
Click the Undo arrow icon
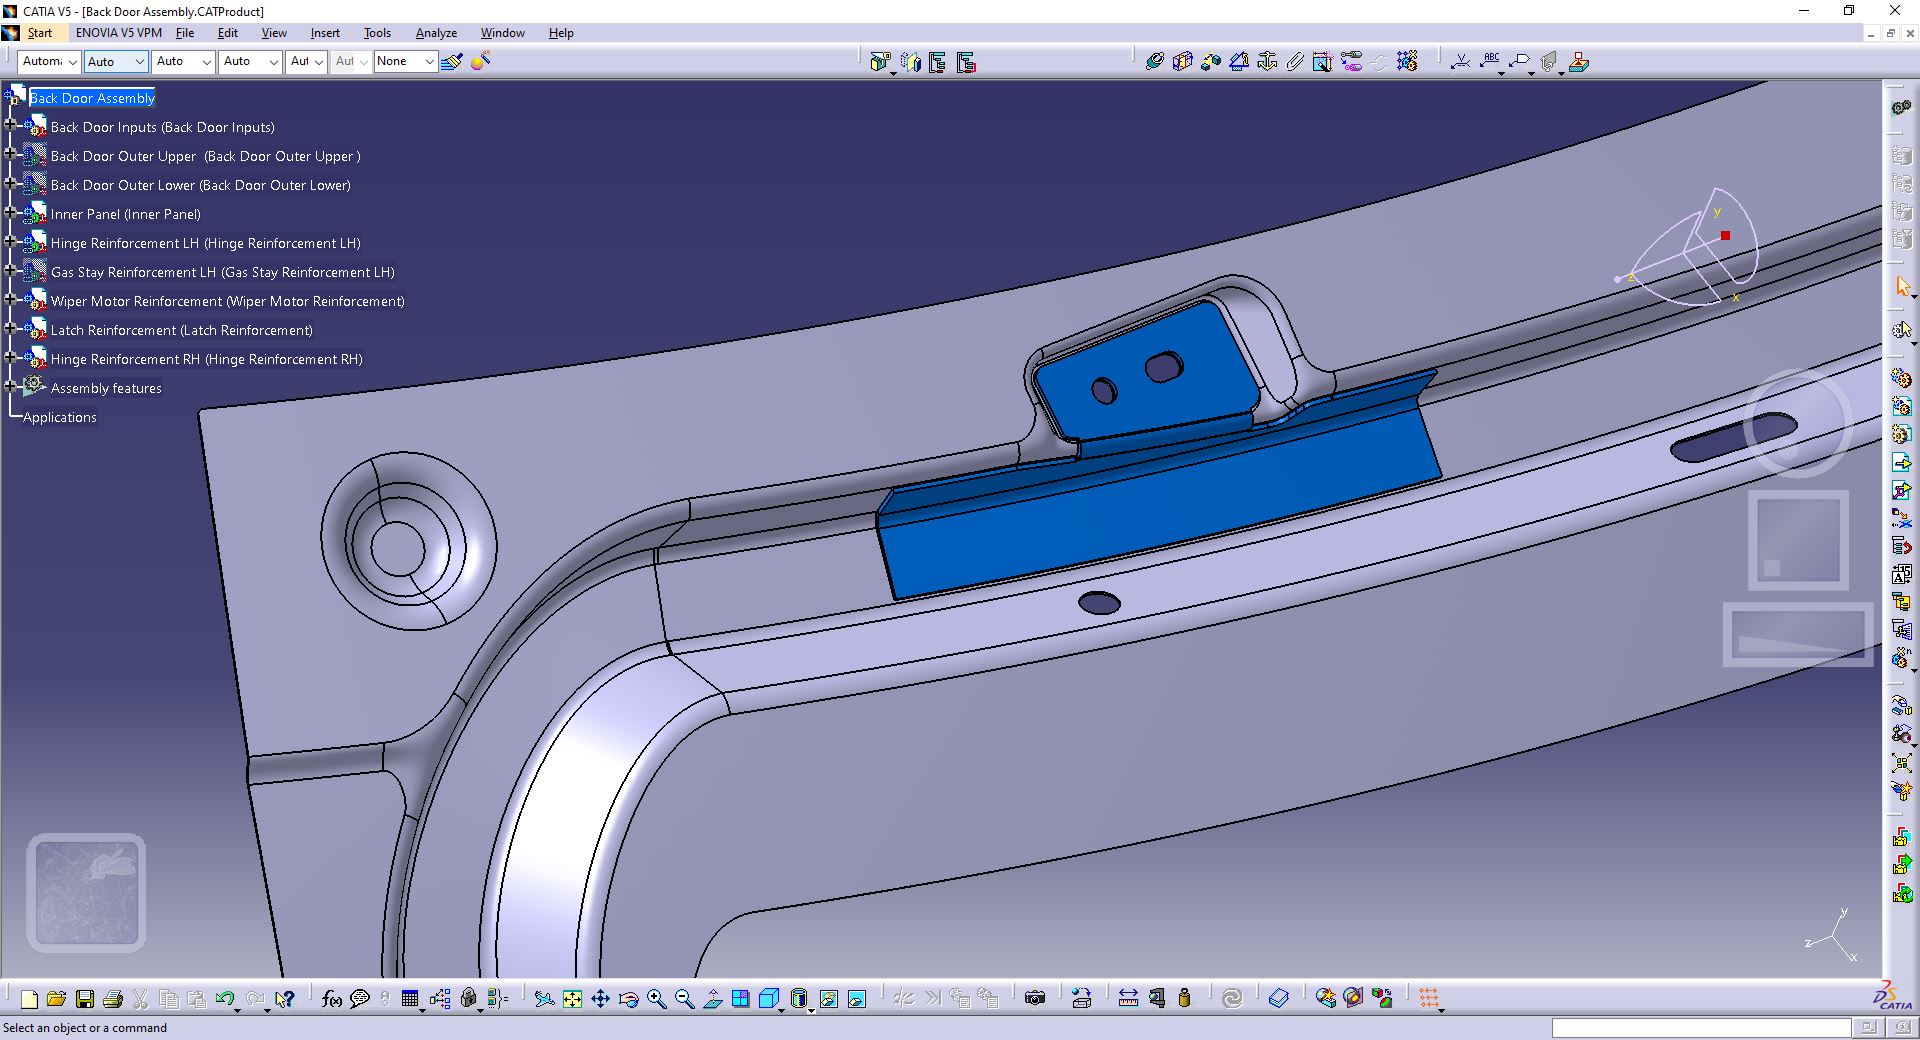(225, 998)
